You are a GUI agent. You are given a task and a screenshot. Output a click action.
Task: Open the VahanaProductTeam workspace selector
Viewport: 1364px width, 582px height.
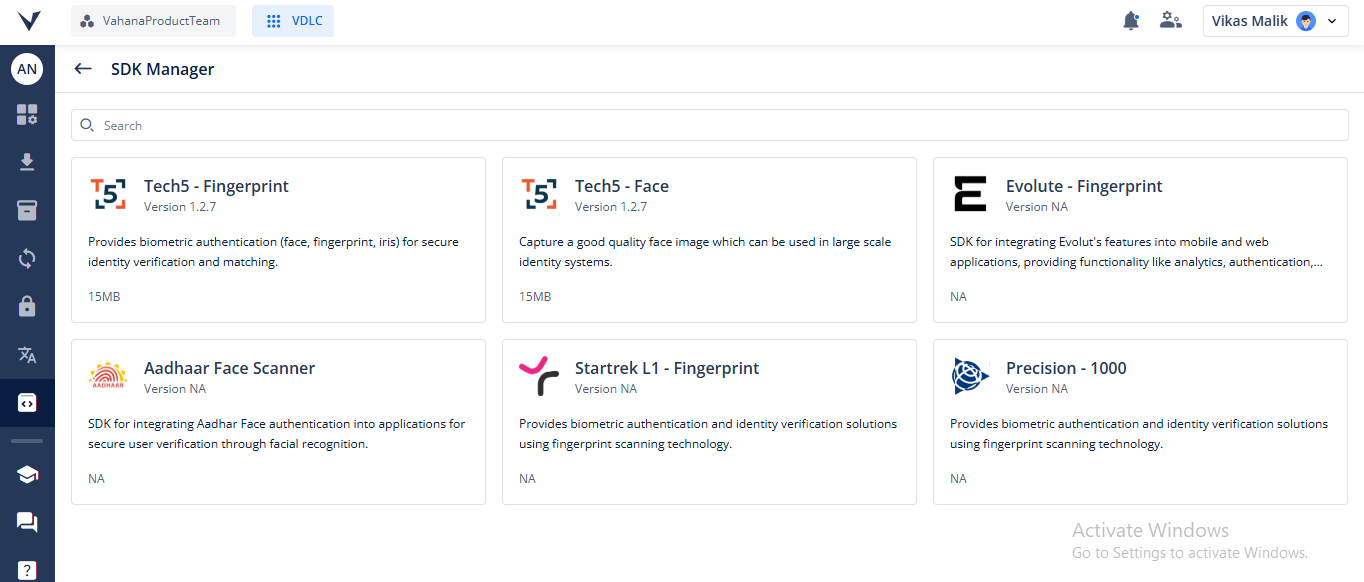[x=153, y=21]
